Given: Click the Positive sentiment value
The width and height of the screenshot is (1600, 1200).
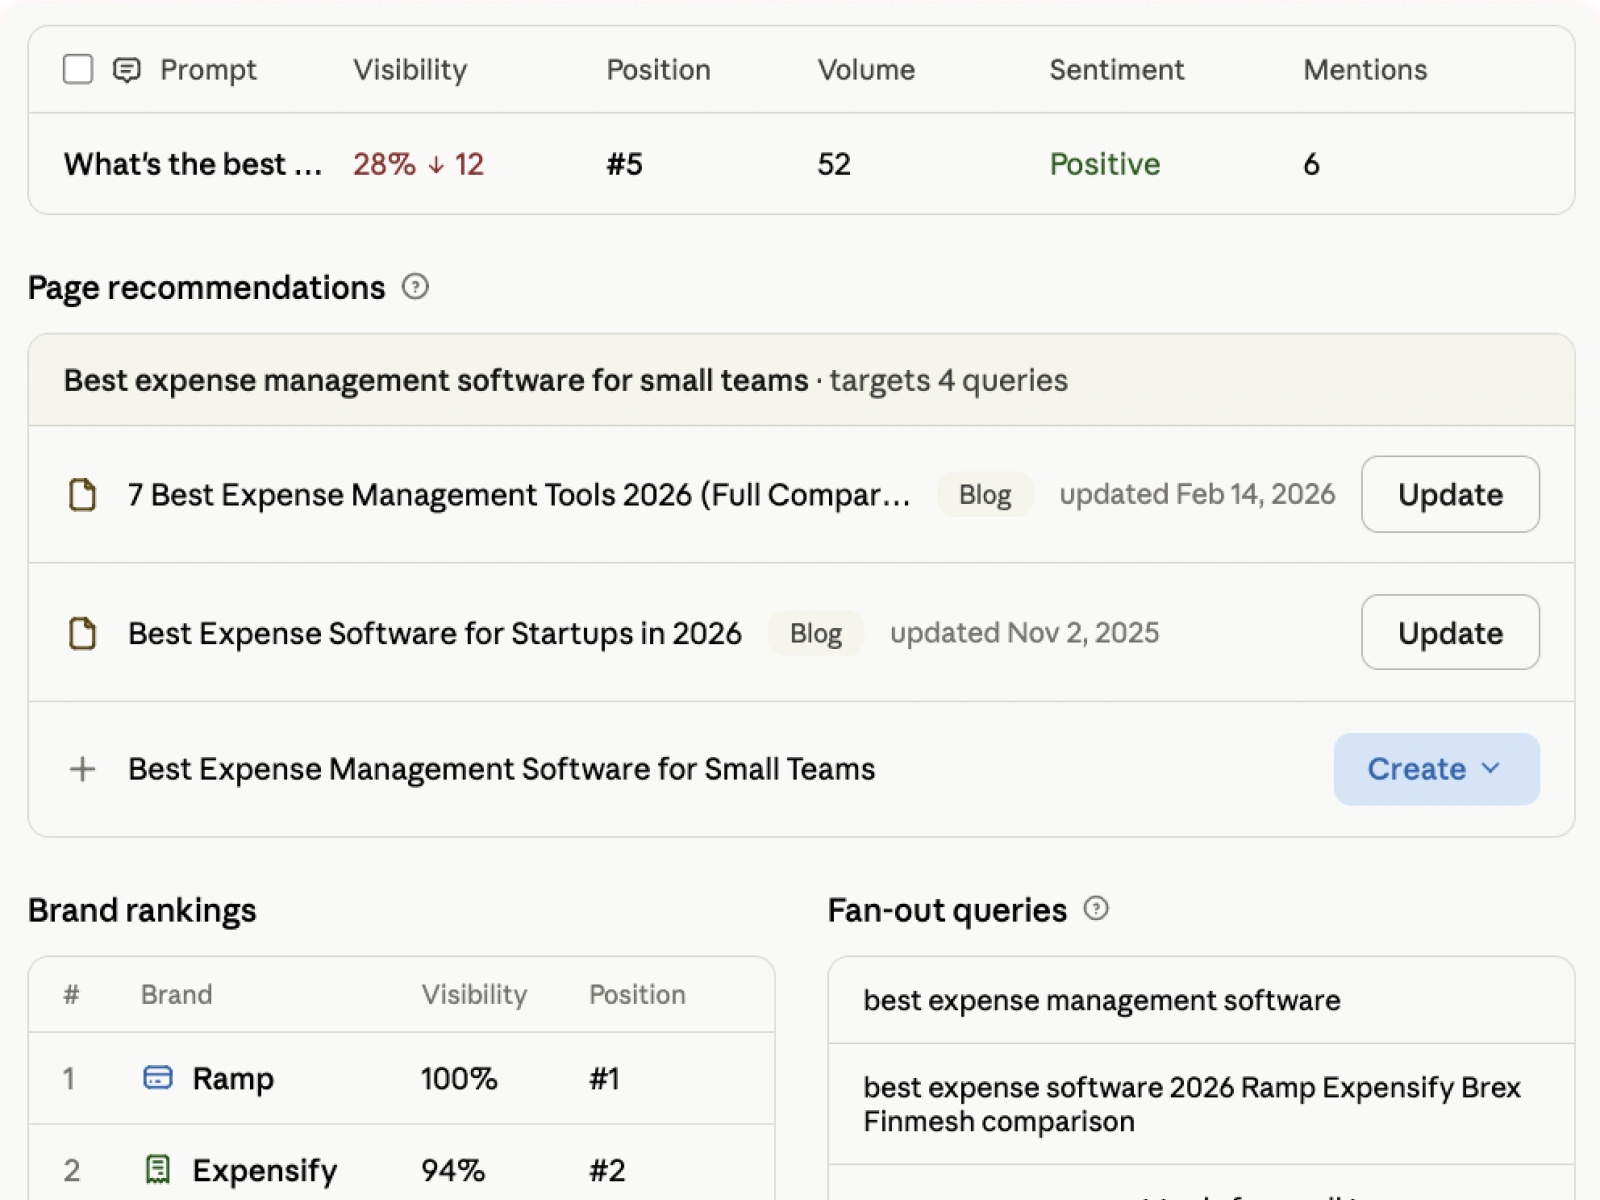Looking at the screenshot, I should pos(1105,164).
